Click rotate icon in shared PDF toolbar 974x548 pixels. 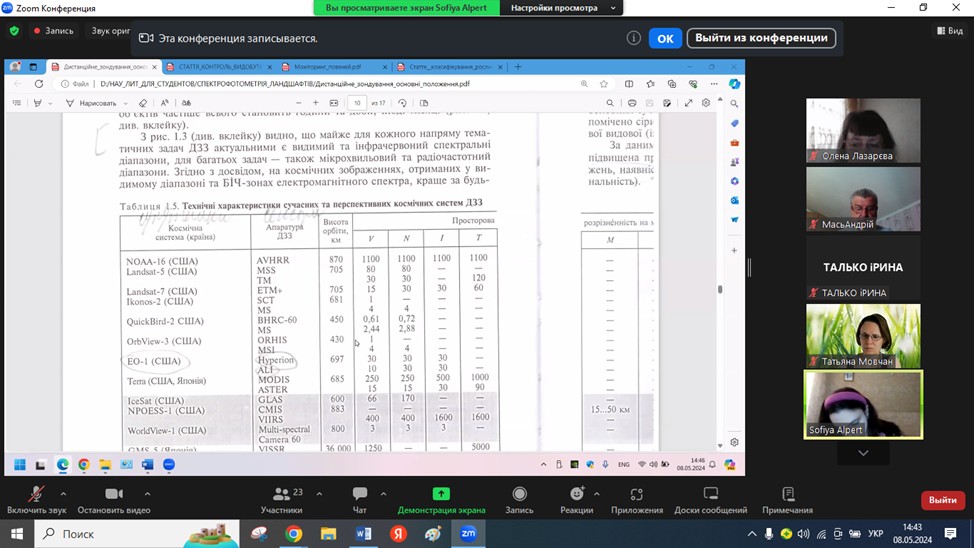coord(403,103)
